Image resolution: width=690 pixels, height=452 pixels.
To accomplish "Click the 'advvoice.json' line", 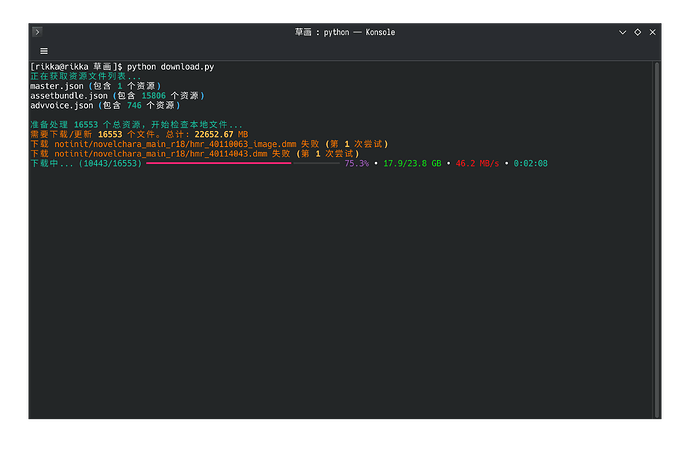I will point(106,105).
